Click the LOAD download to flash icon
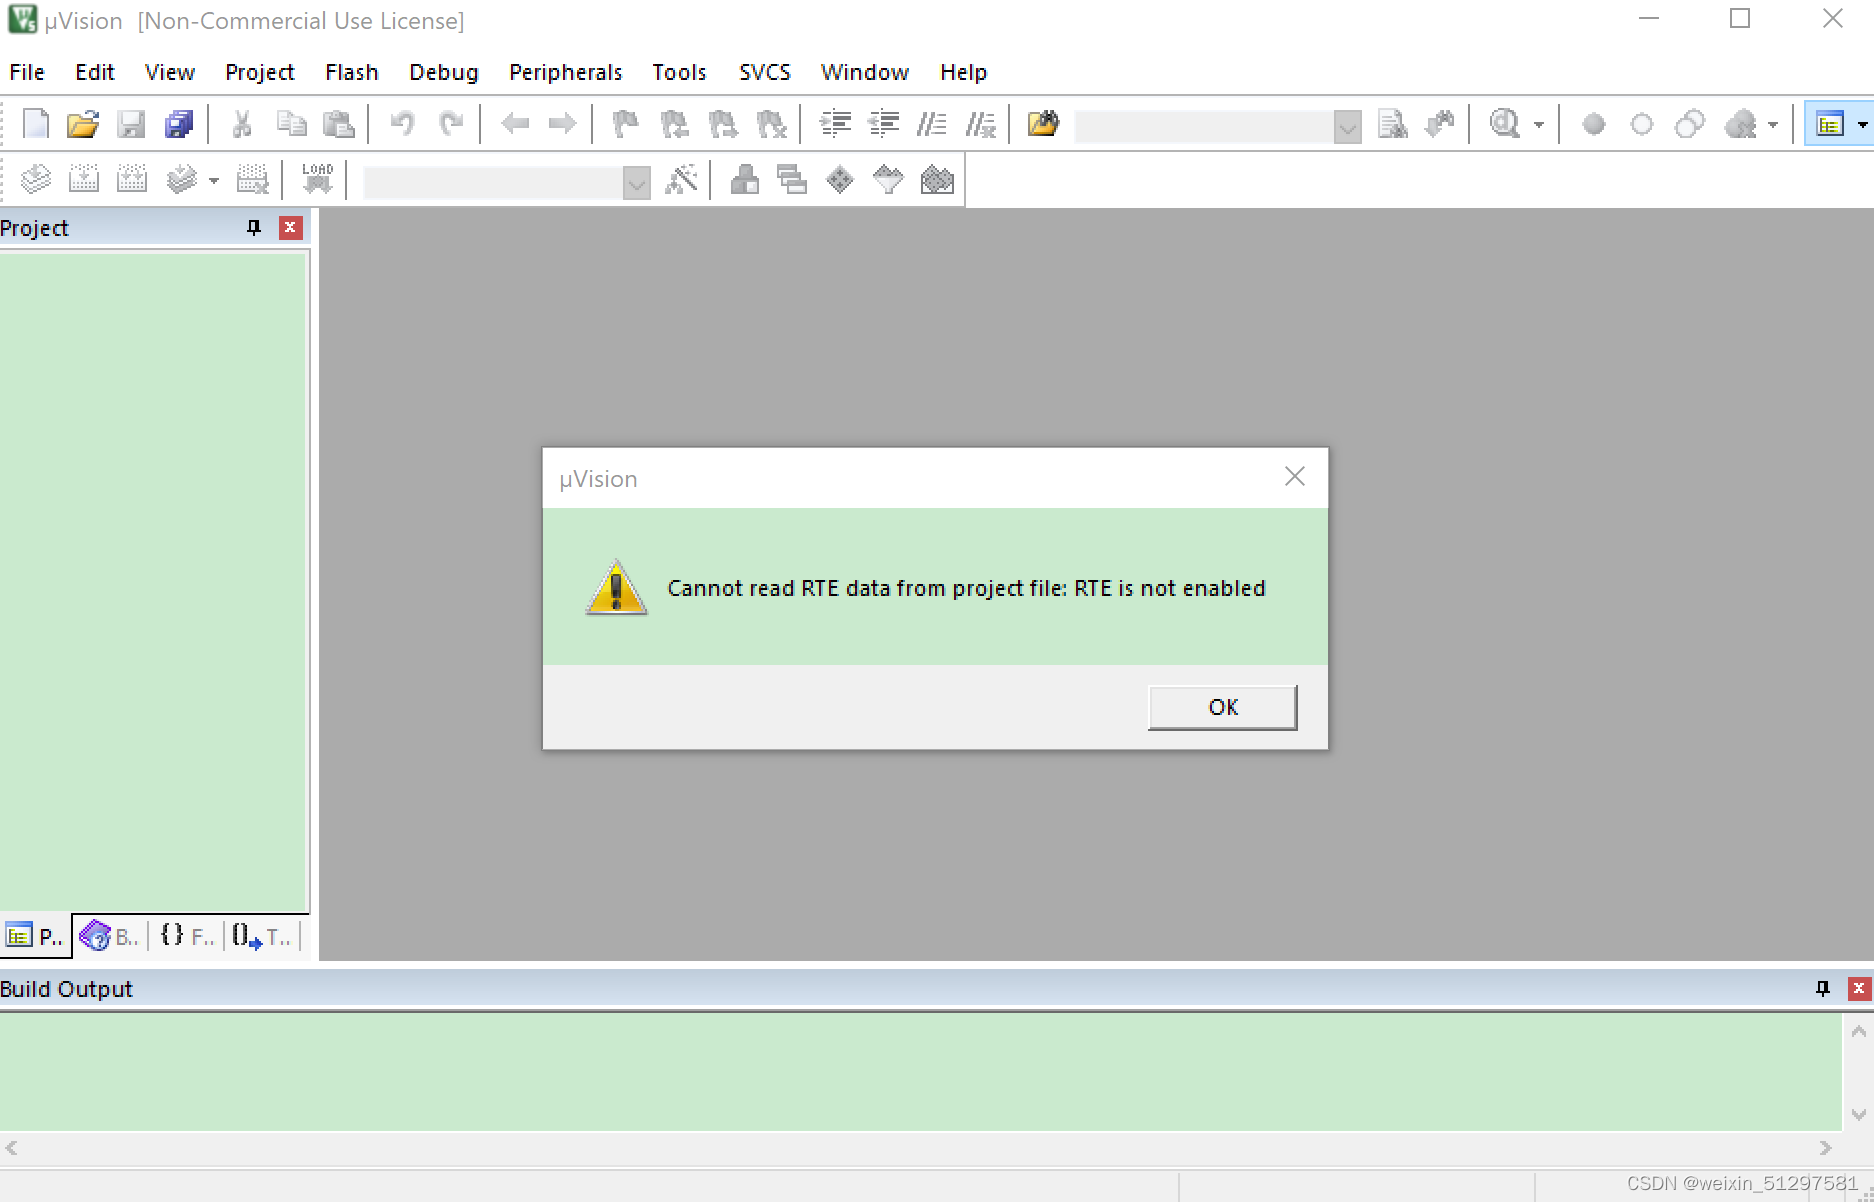1874x1202 pixels. pyautogui.click(x=318, y=180)
